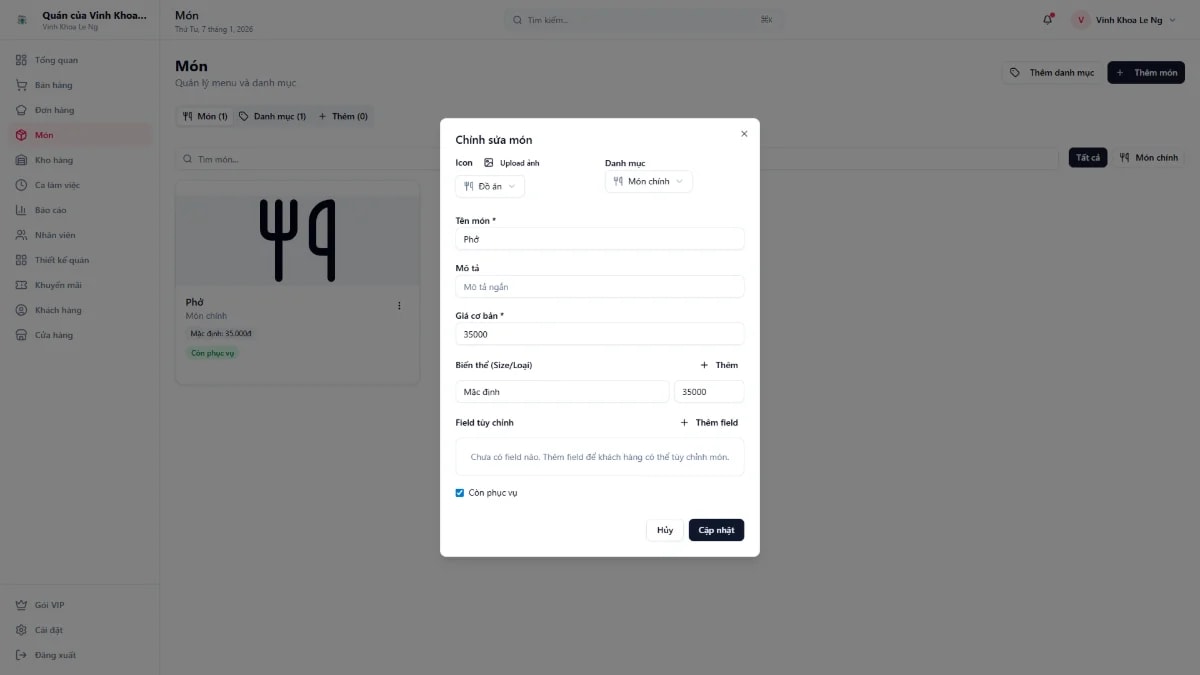This screenshot has width=1200, height=675.
Task: Click the Cập nhật button
Action: pyautogui.click(x=716, y=530)
